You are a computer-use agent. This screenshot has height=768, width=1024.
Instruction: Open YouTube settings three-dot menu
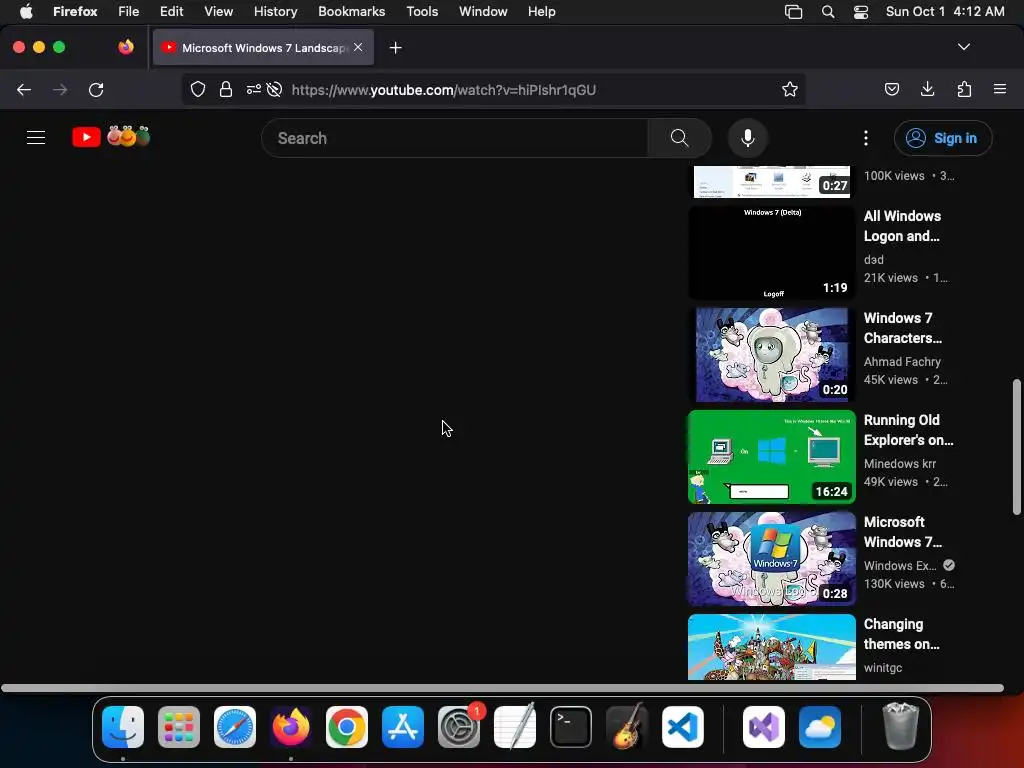pyautogui.click(x=866, y=138)
